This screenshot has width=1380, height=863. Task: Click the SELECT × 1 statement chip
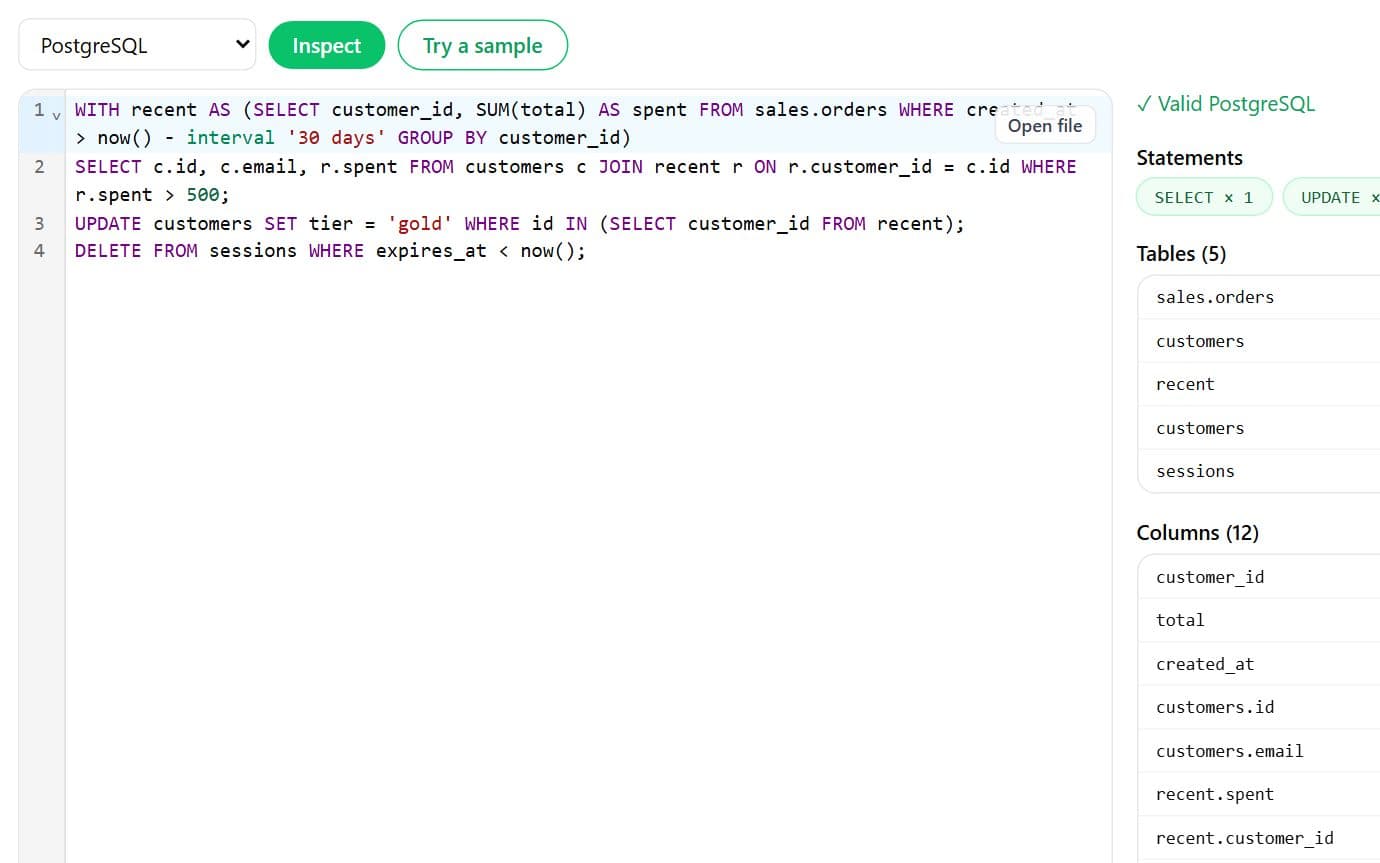tap(1204, 197)
